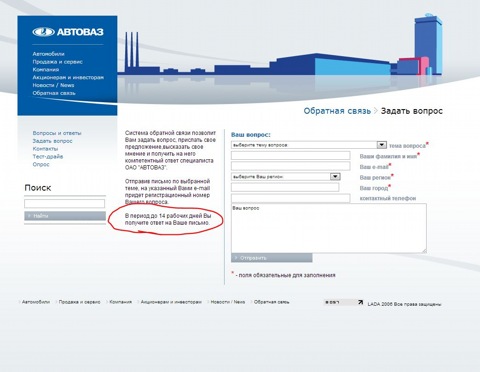480x372 pixels.
Task: Open the 'Контакты' link
Action: coord(45,149)
